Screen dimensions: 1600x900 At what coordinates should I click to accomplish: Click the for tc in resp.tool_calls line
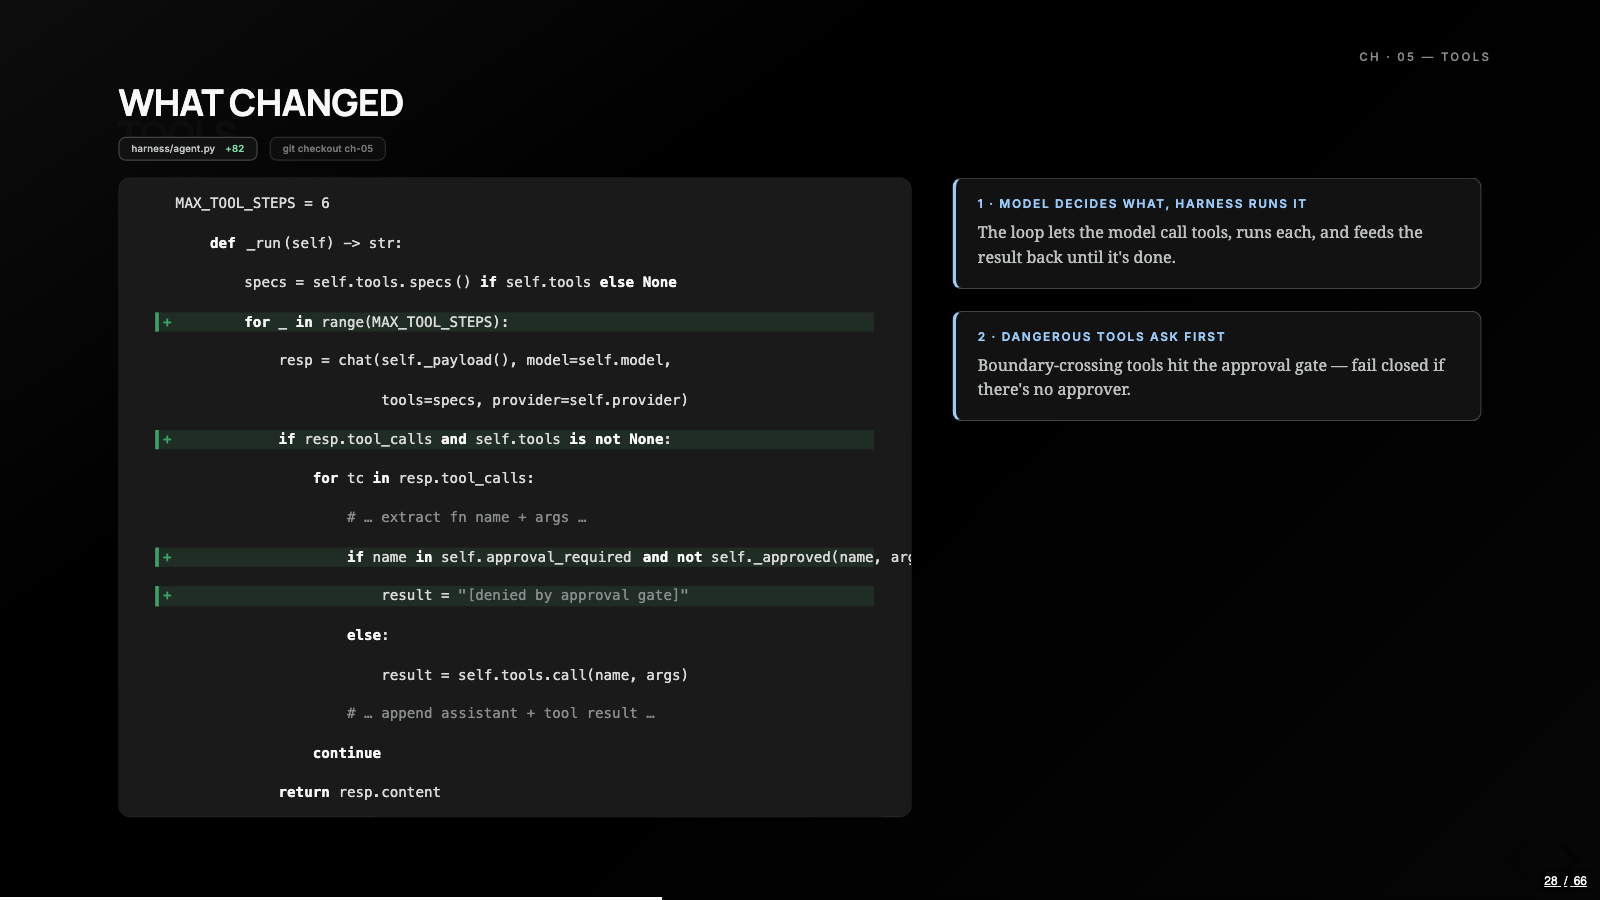(423, 478)
